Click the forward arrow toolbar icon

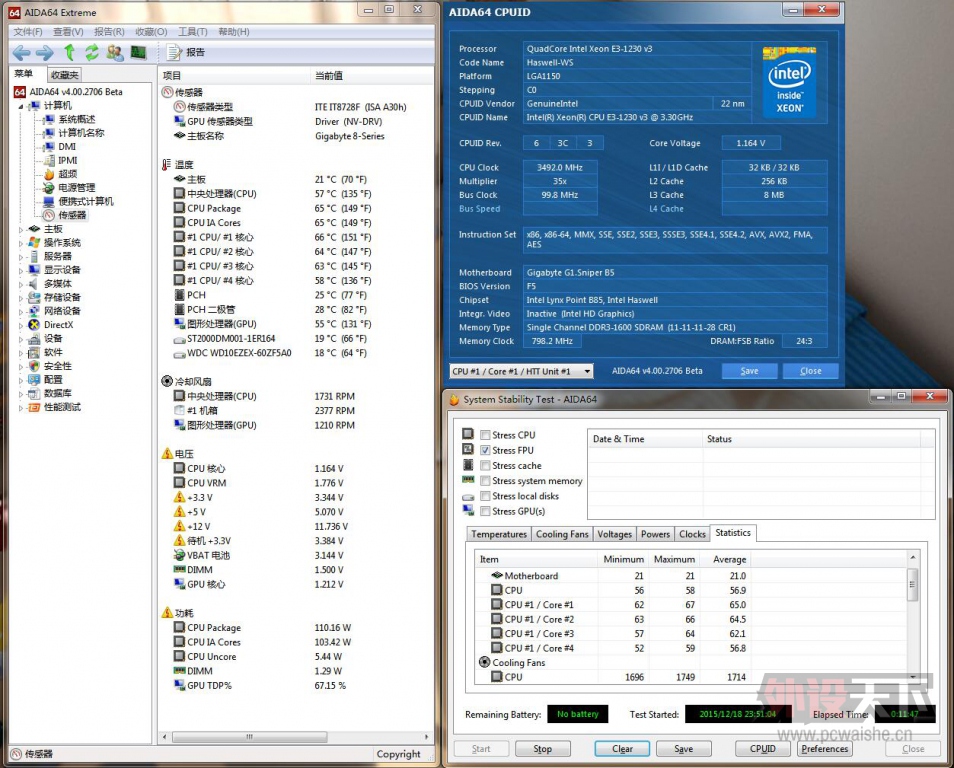pyautogui.click(x=44, y=53)
